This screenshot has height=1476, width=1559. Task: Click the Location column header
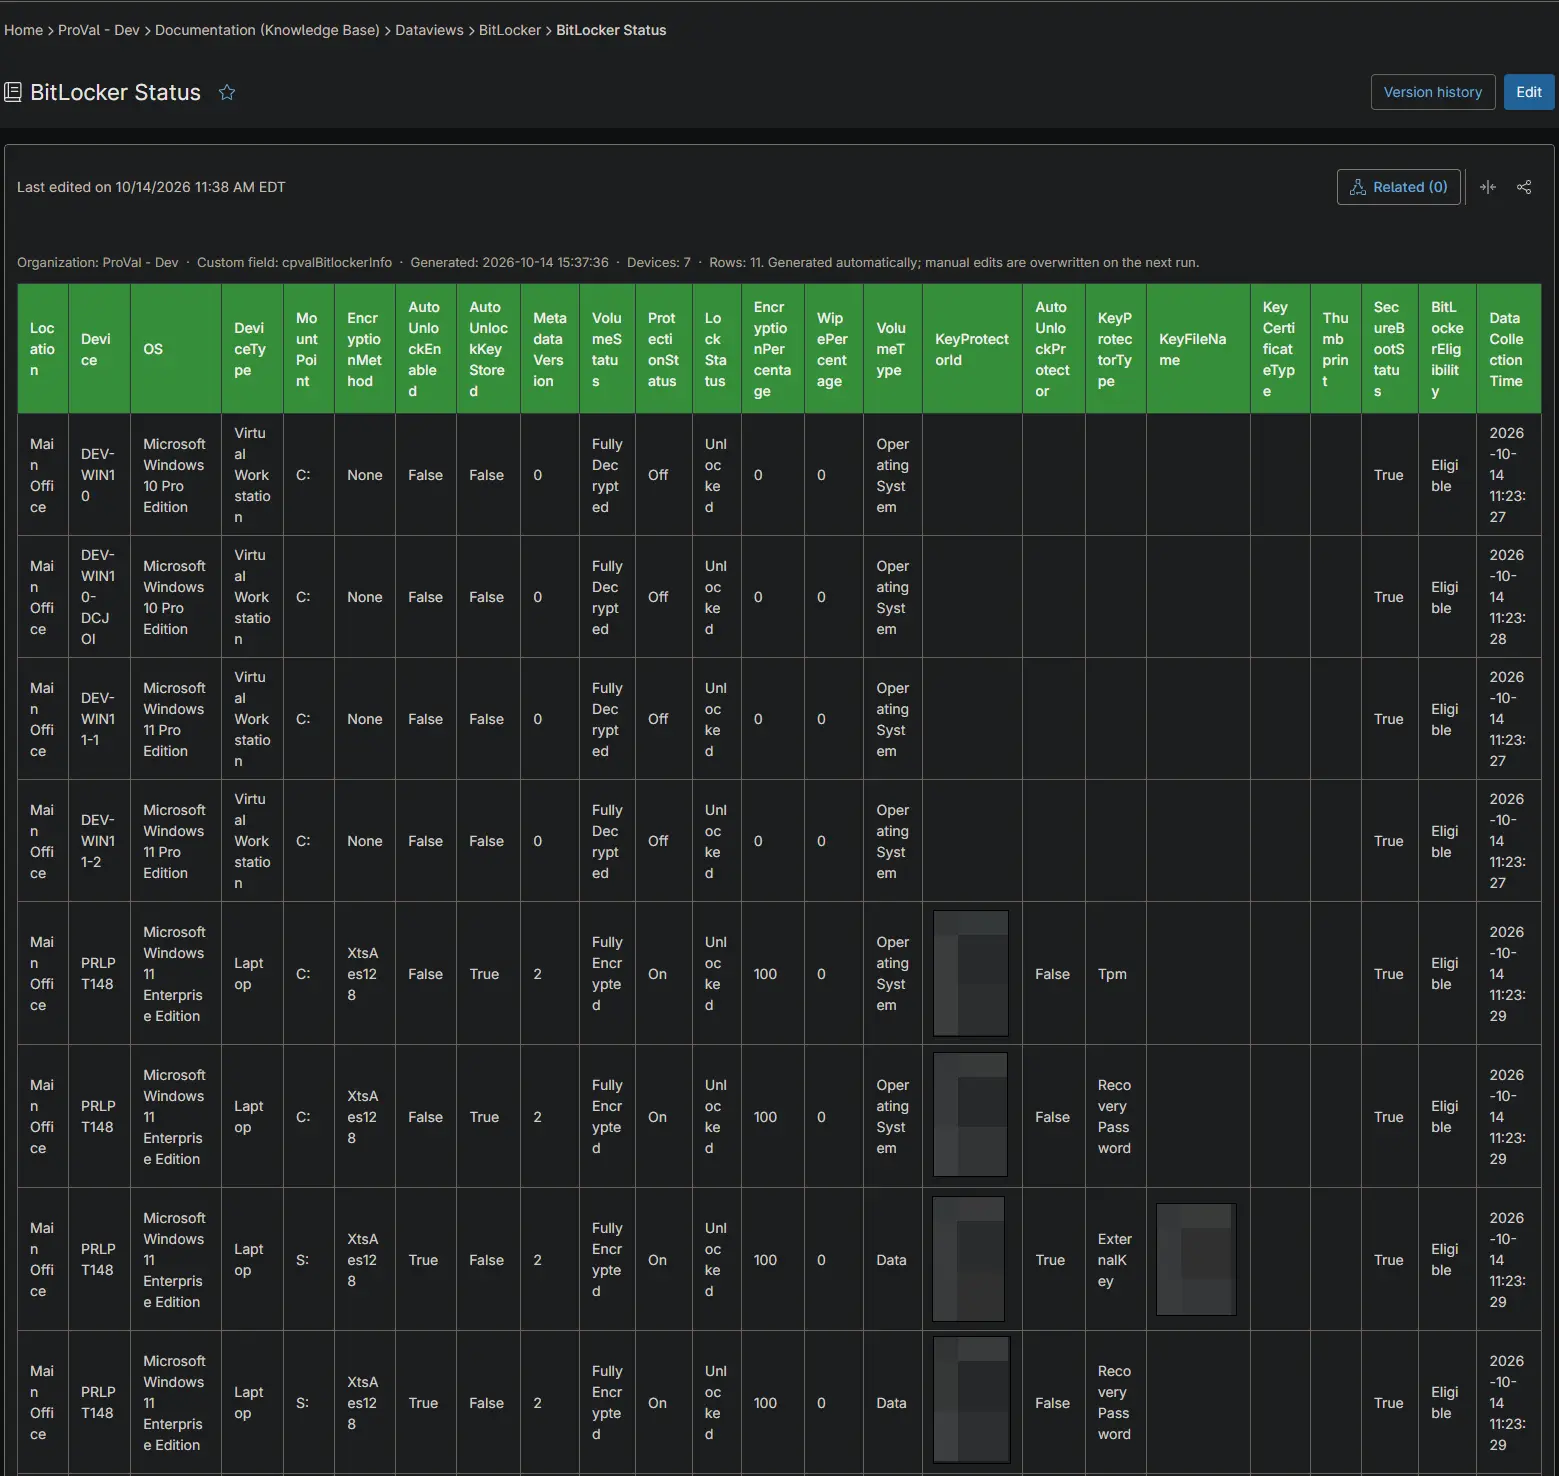pyautogui.click(x=43, y=349)
